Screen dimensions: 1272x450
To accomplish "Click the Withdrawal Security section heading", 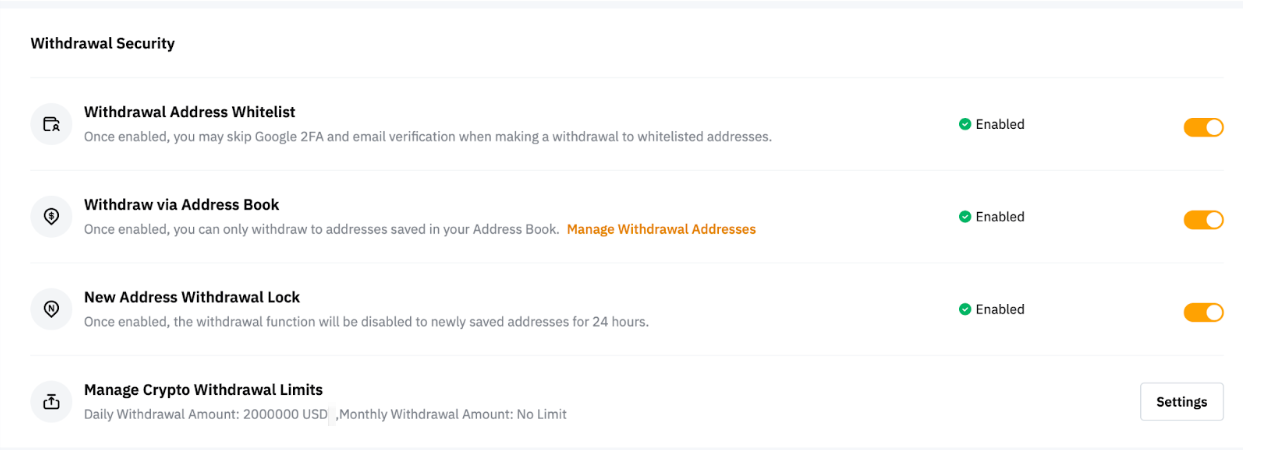I will pyautogui.click(x=103, y=44).
